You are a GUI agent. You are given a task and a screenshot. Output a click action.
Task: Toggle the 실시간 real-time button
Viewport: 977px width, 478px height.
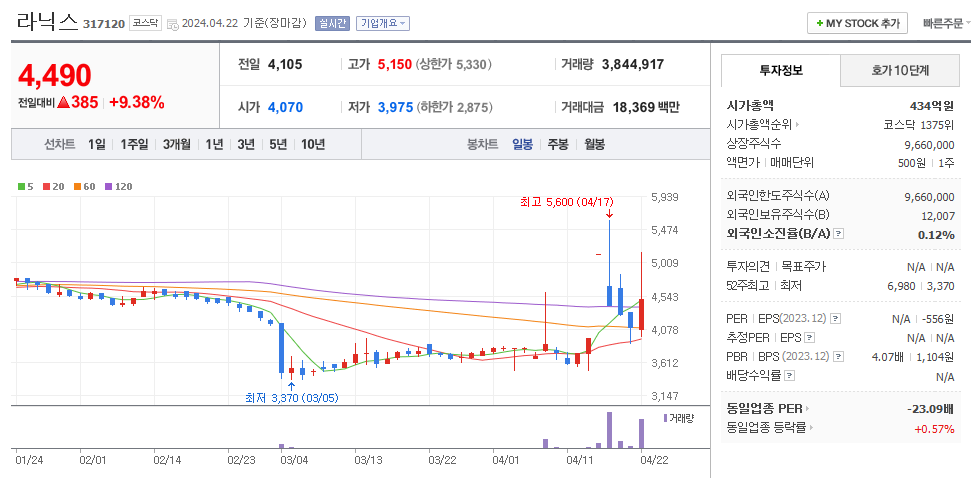[332, 24]
